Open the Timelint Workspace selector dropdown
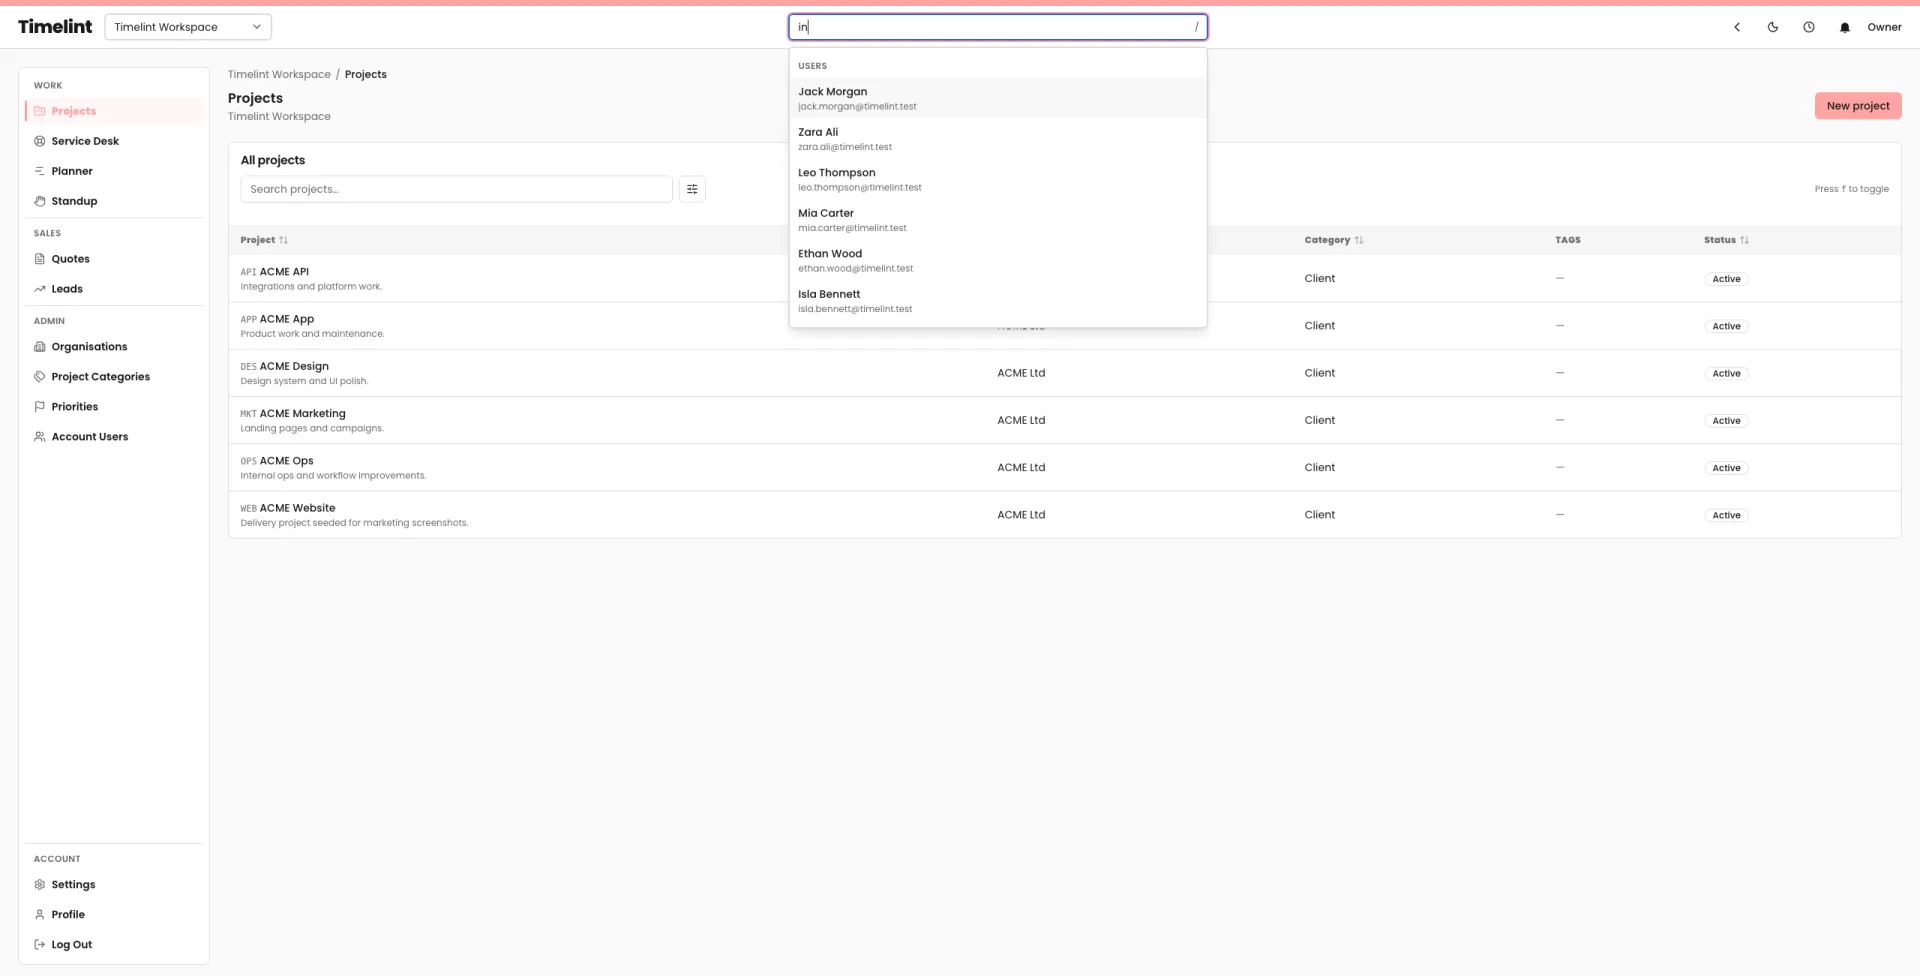Viewport: 1920px width, 976px height. 187,27
